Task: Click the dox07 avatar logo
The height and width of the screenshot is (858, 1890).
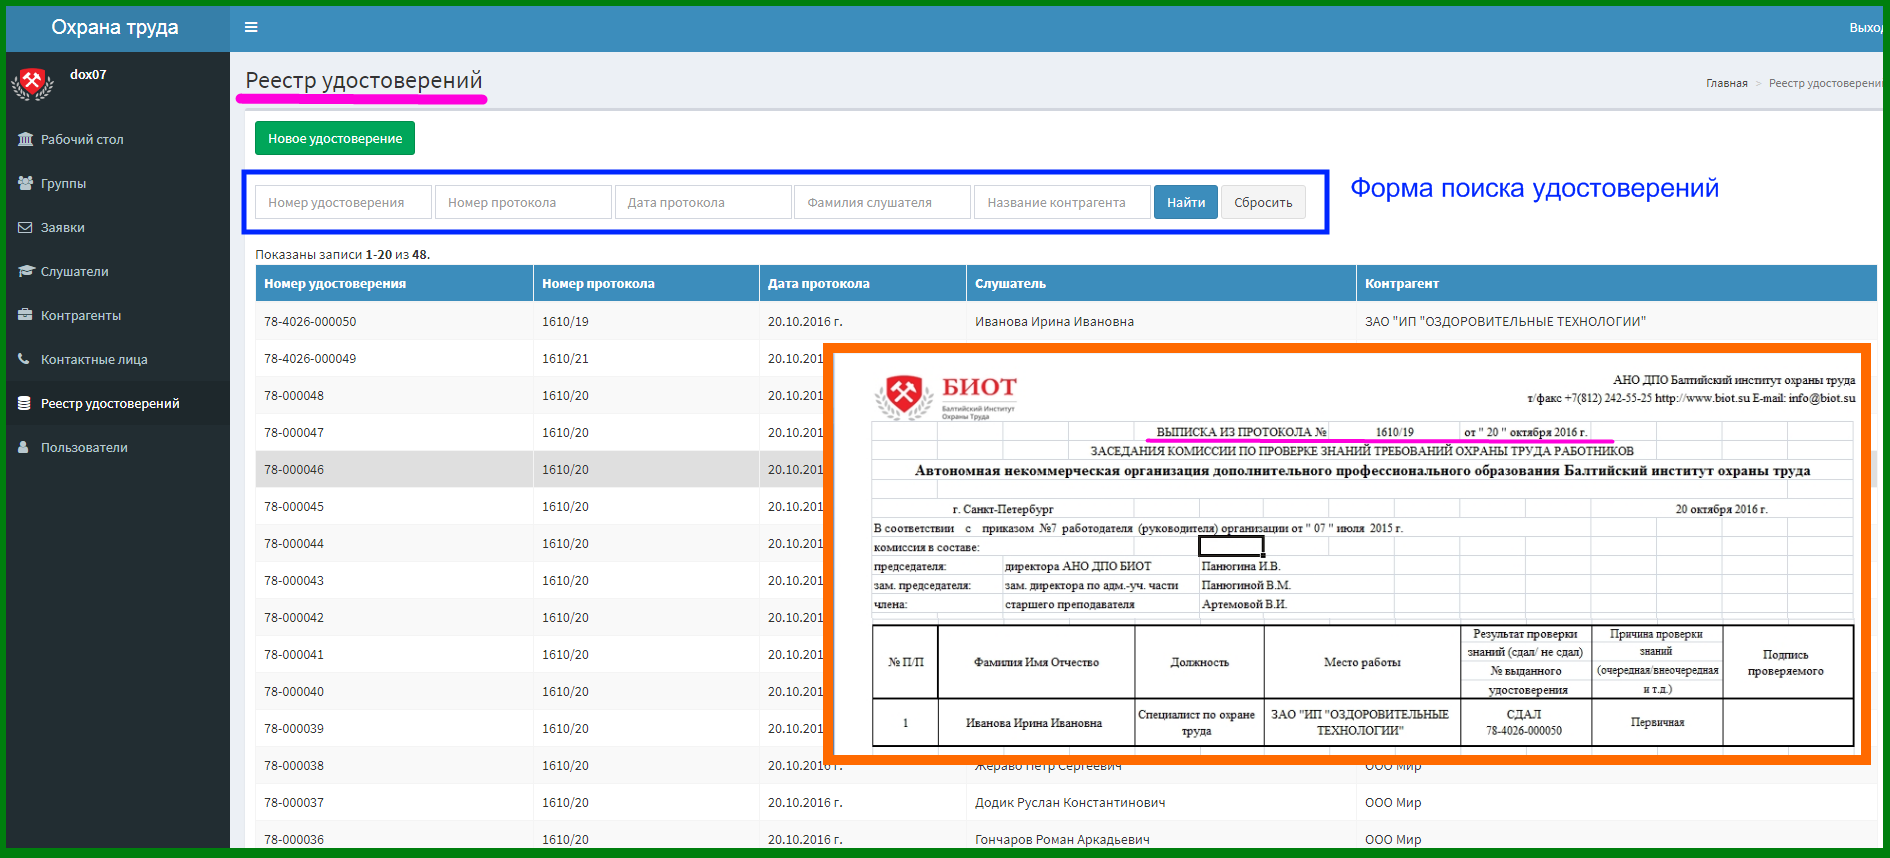Action: click(x=32, y=83)
